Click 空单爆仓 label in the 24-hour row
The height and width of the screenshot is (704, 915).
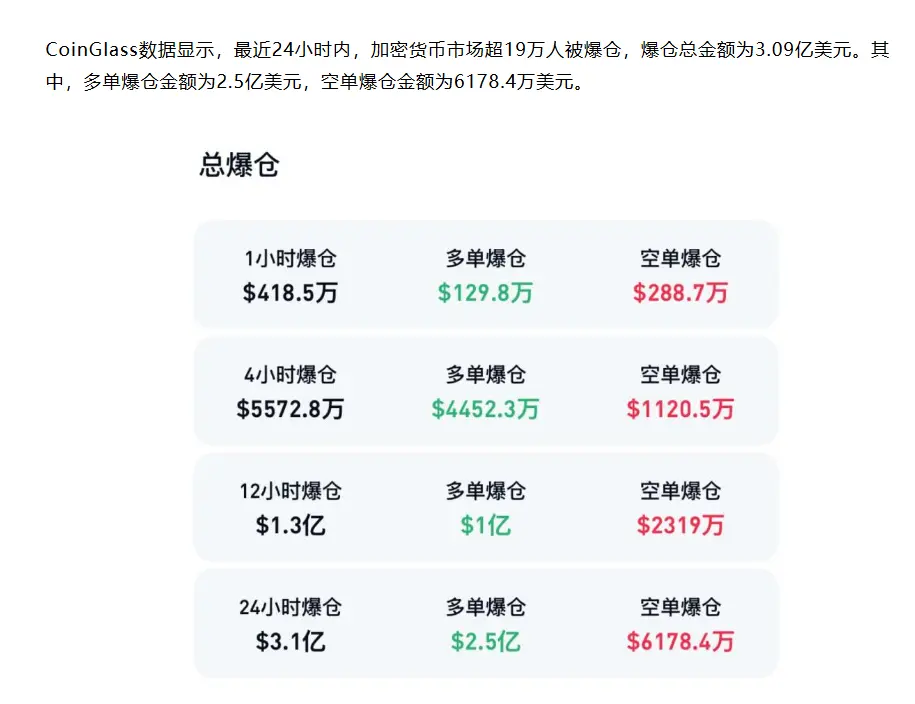tap(680, 607)
